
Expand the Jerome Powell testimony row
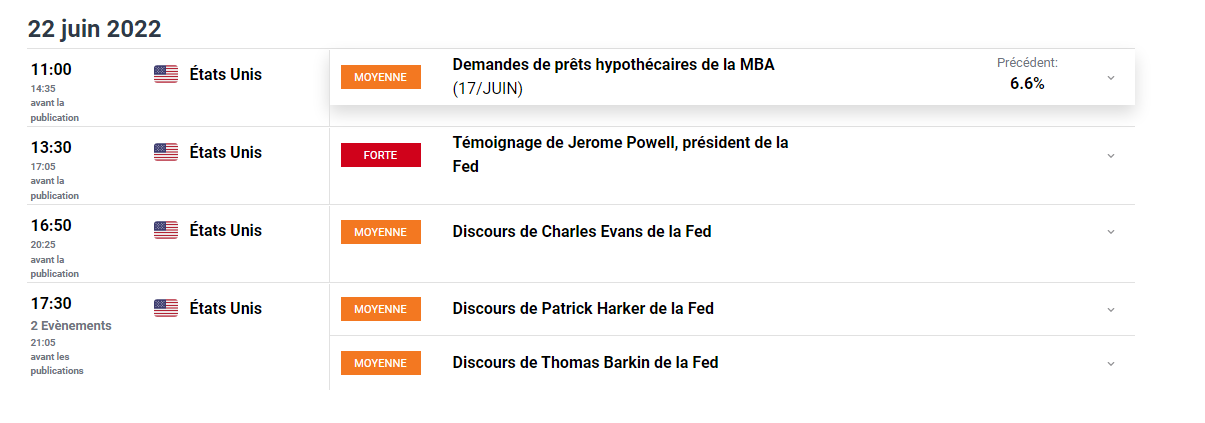point(1110,155)
